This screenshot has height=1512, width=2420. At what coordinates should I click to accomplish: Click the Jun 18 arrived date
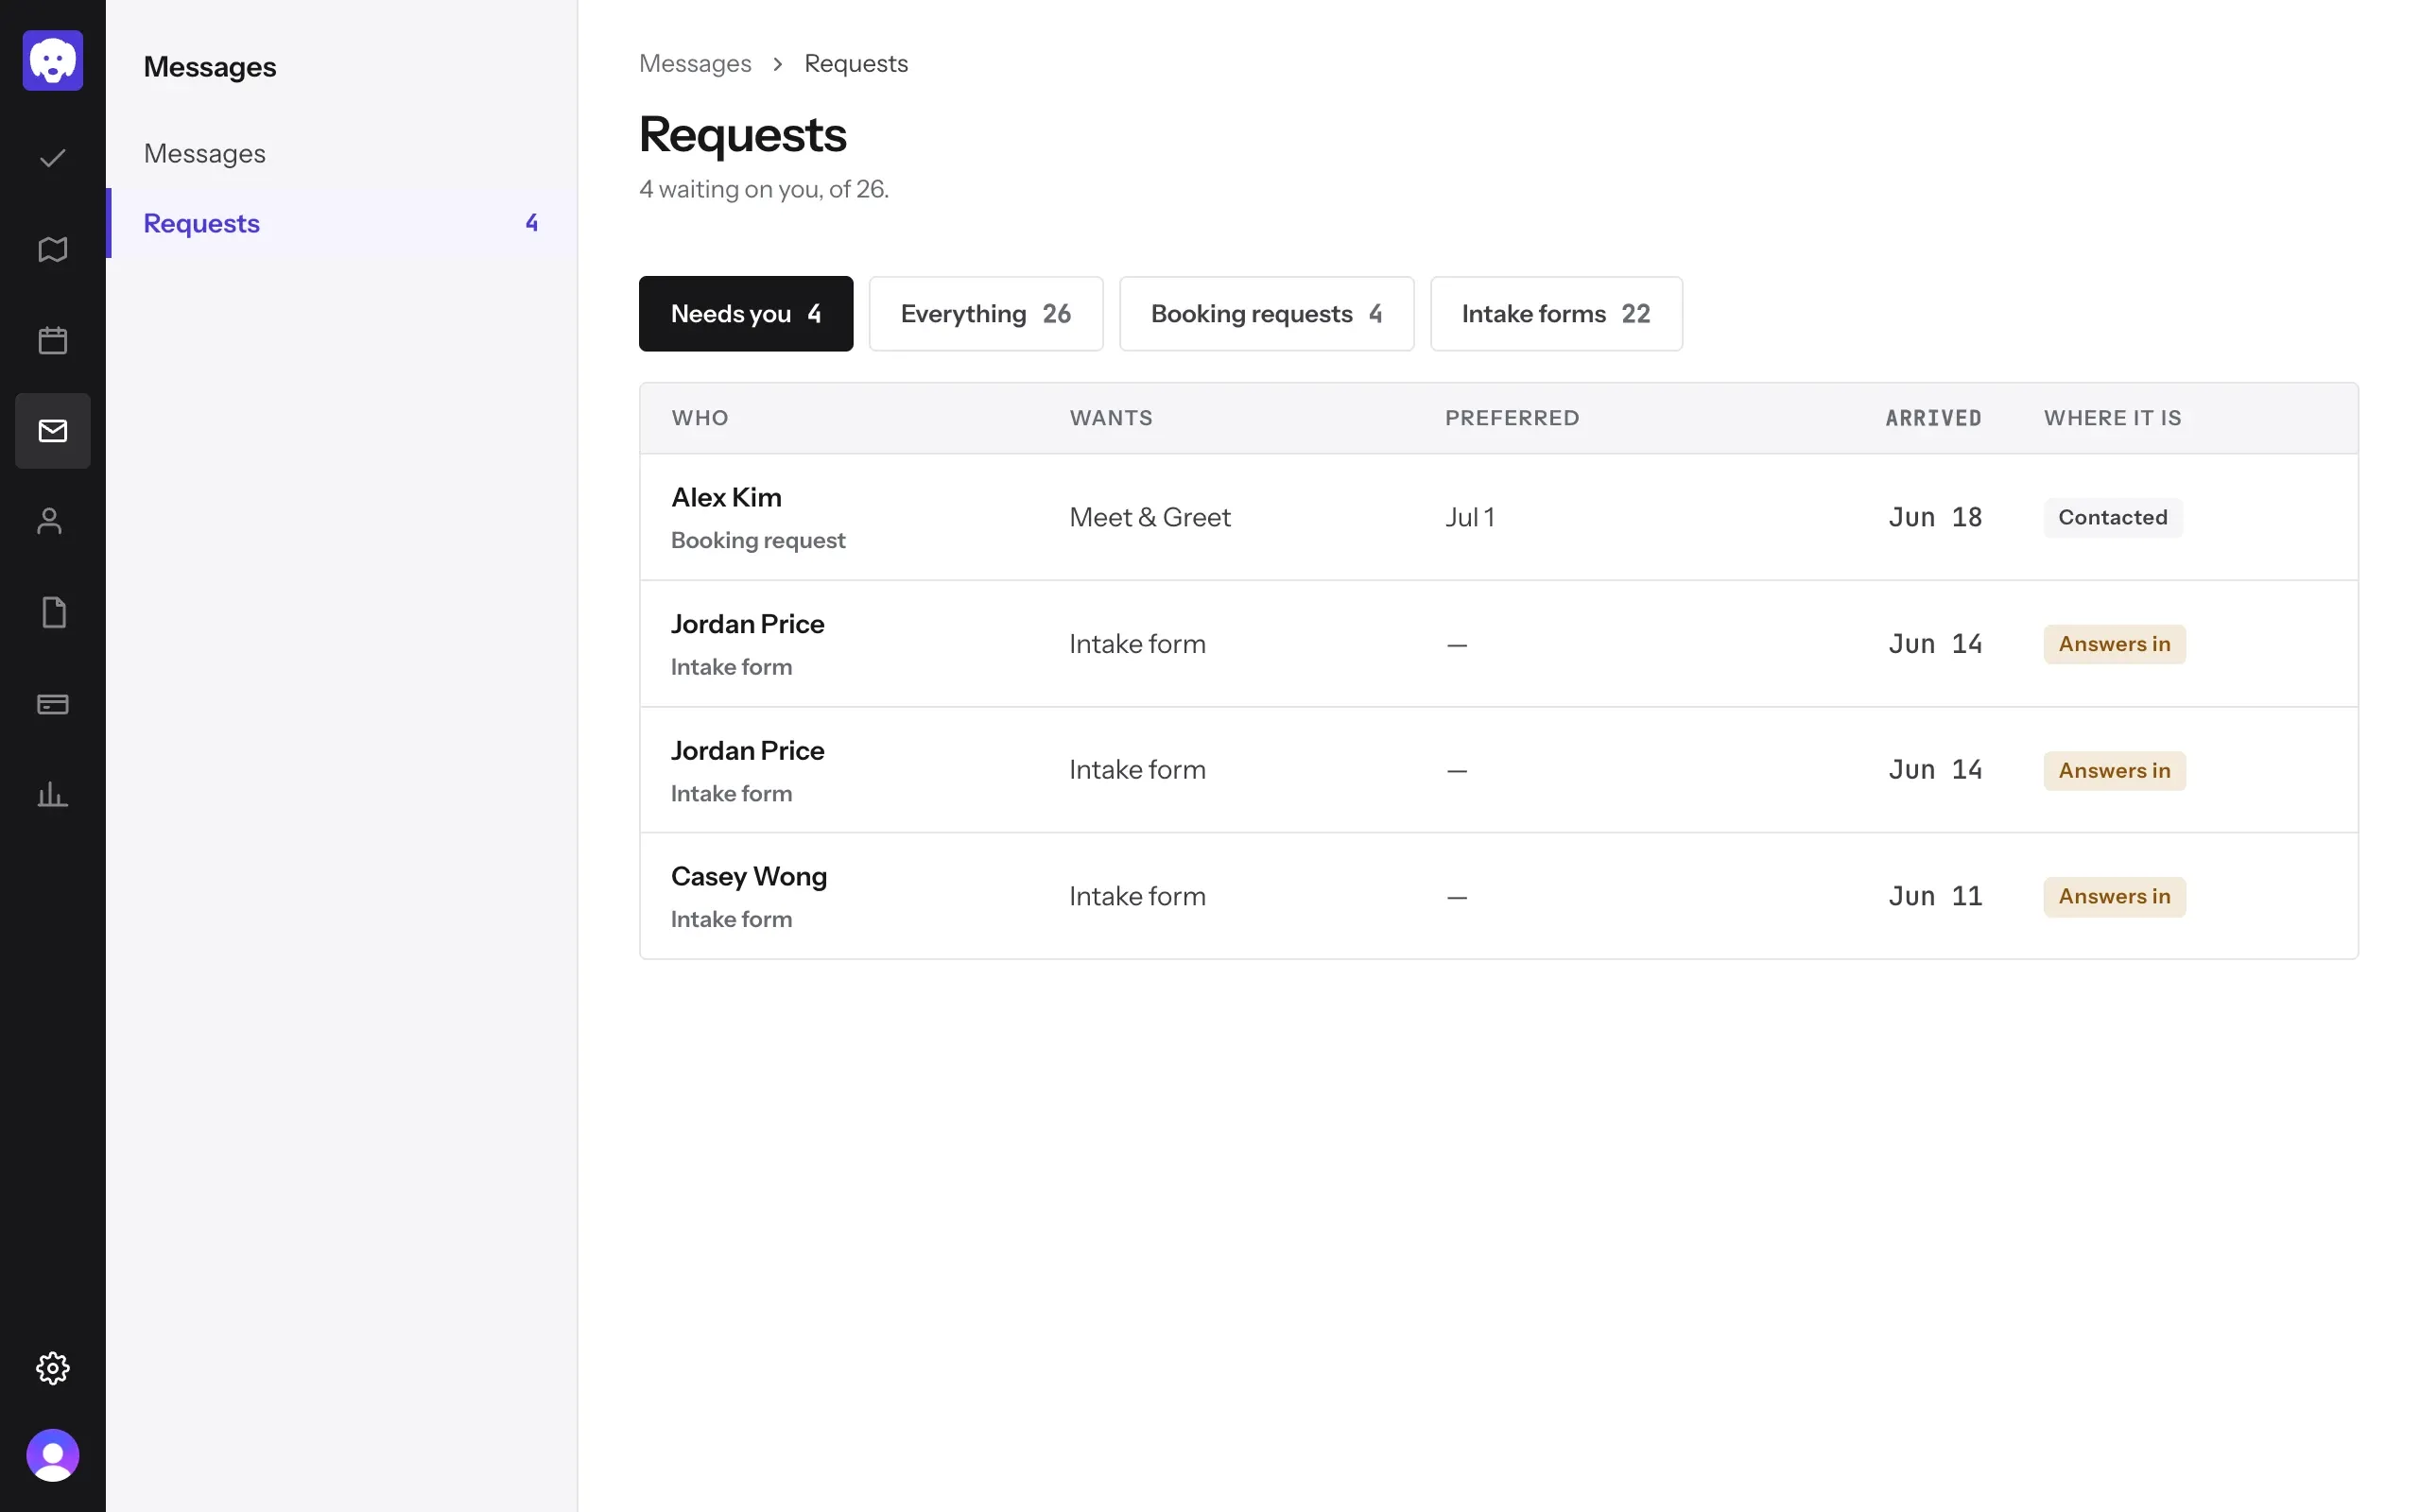[x=1935, y=517]
